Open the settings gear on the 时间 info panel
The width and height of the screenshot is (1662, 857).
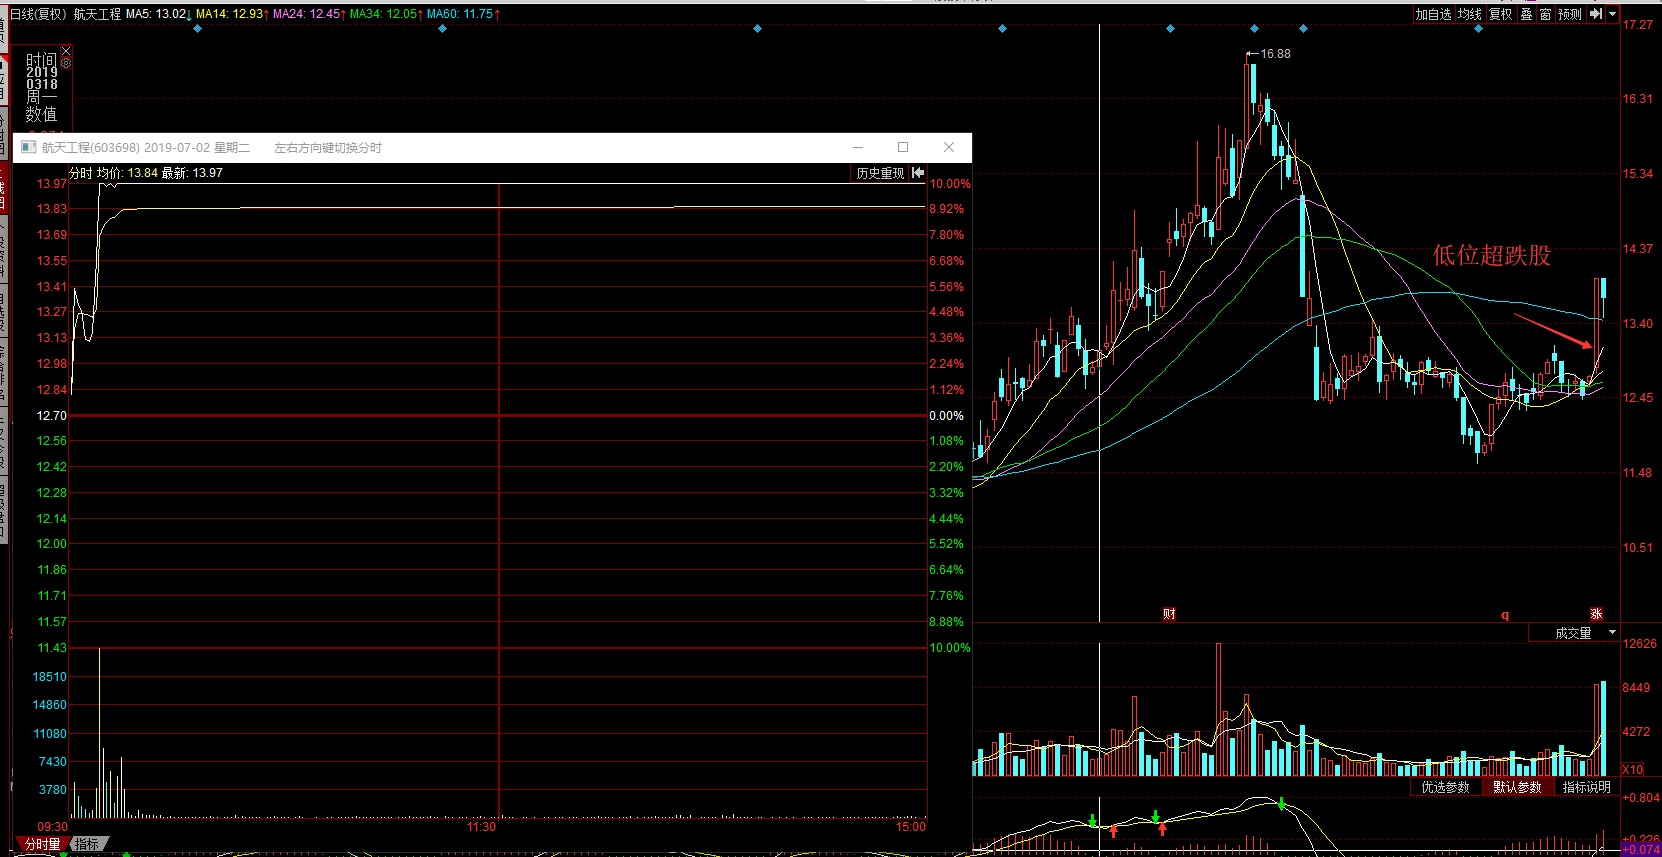tap(66, 63)
